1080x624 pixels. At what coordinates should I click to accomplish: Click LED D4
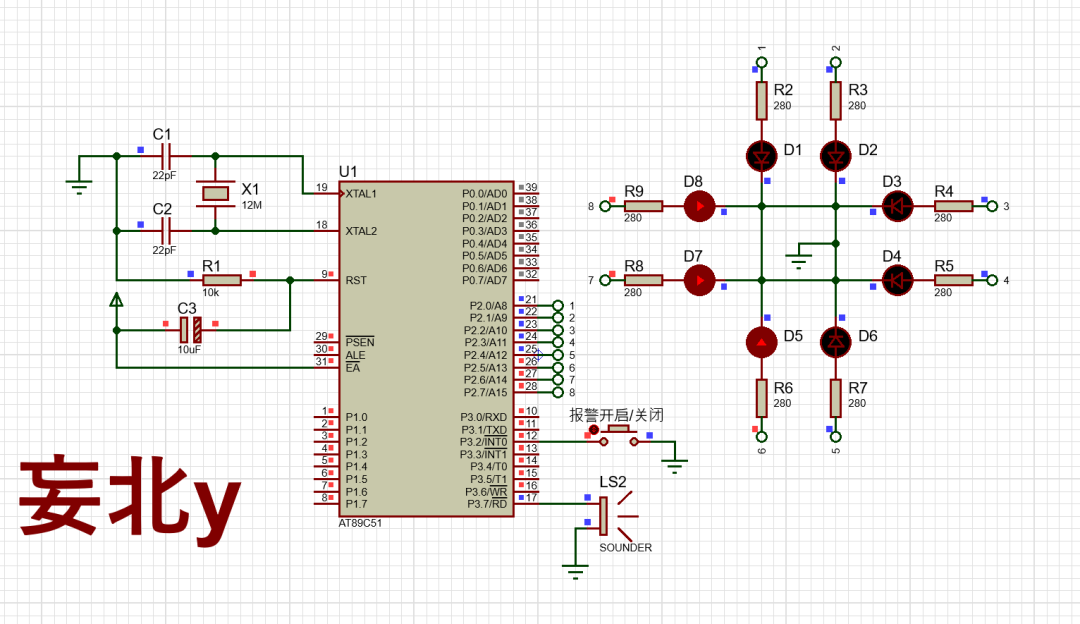pos(897,280)
